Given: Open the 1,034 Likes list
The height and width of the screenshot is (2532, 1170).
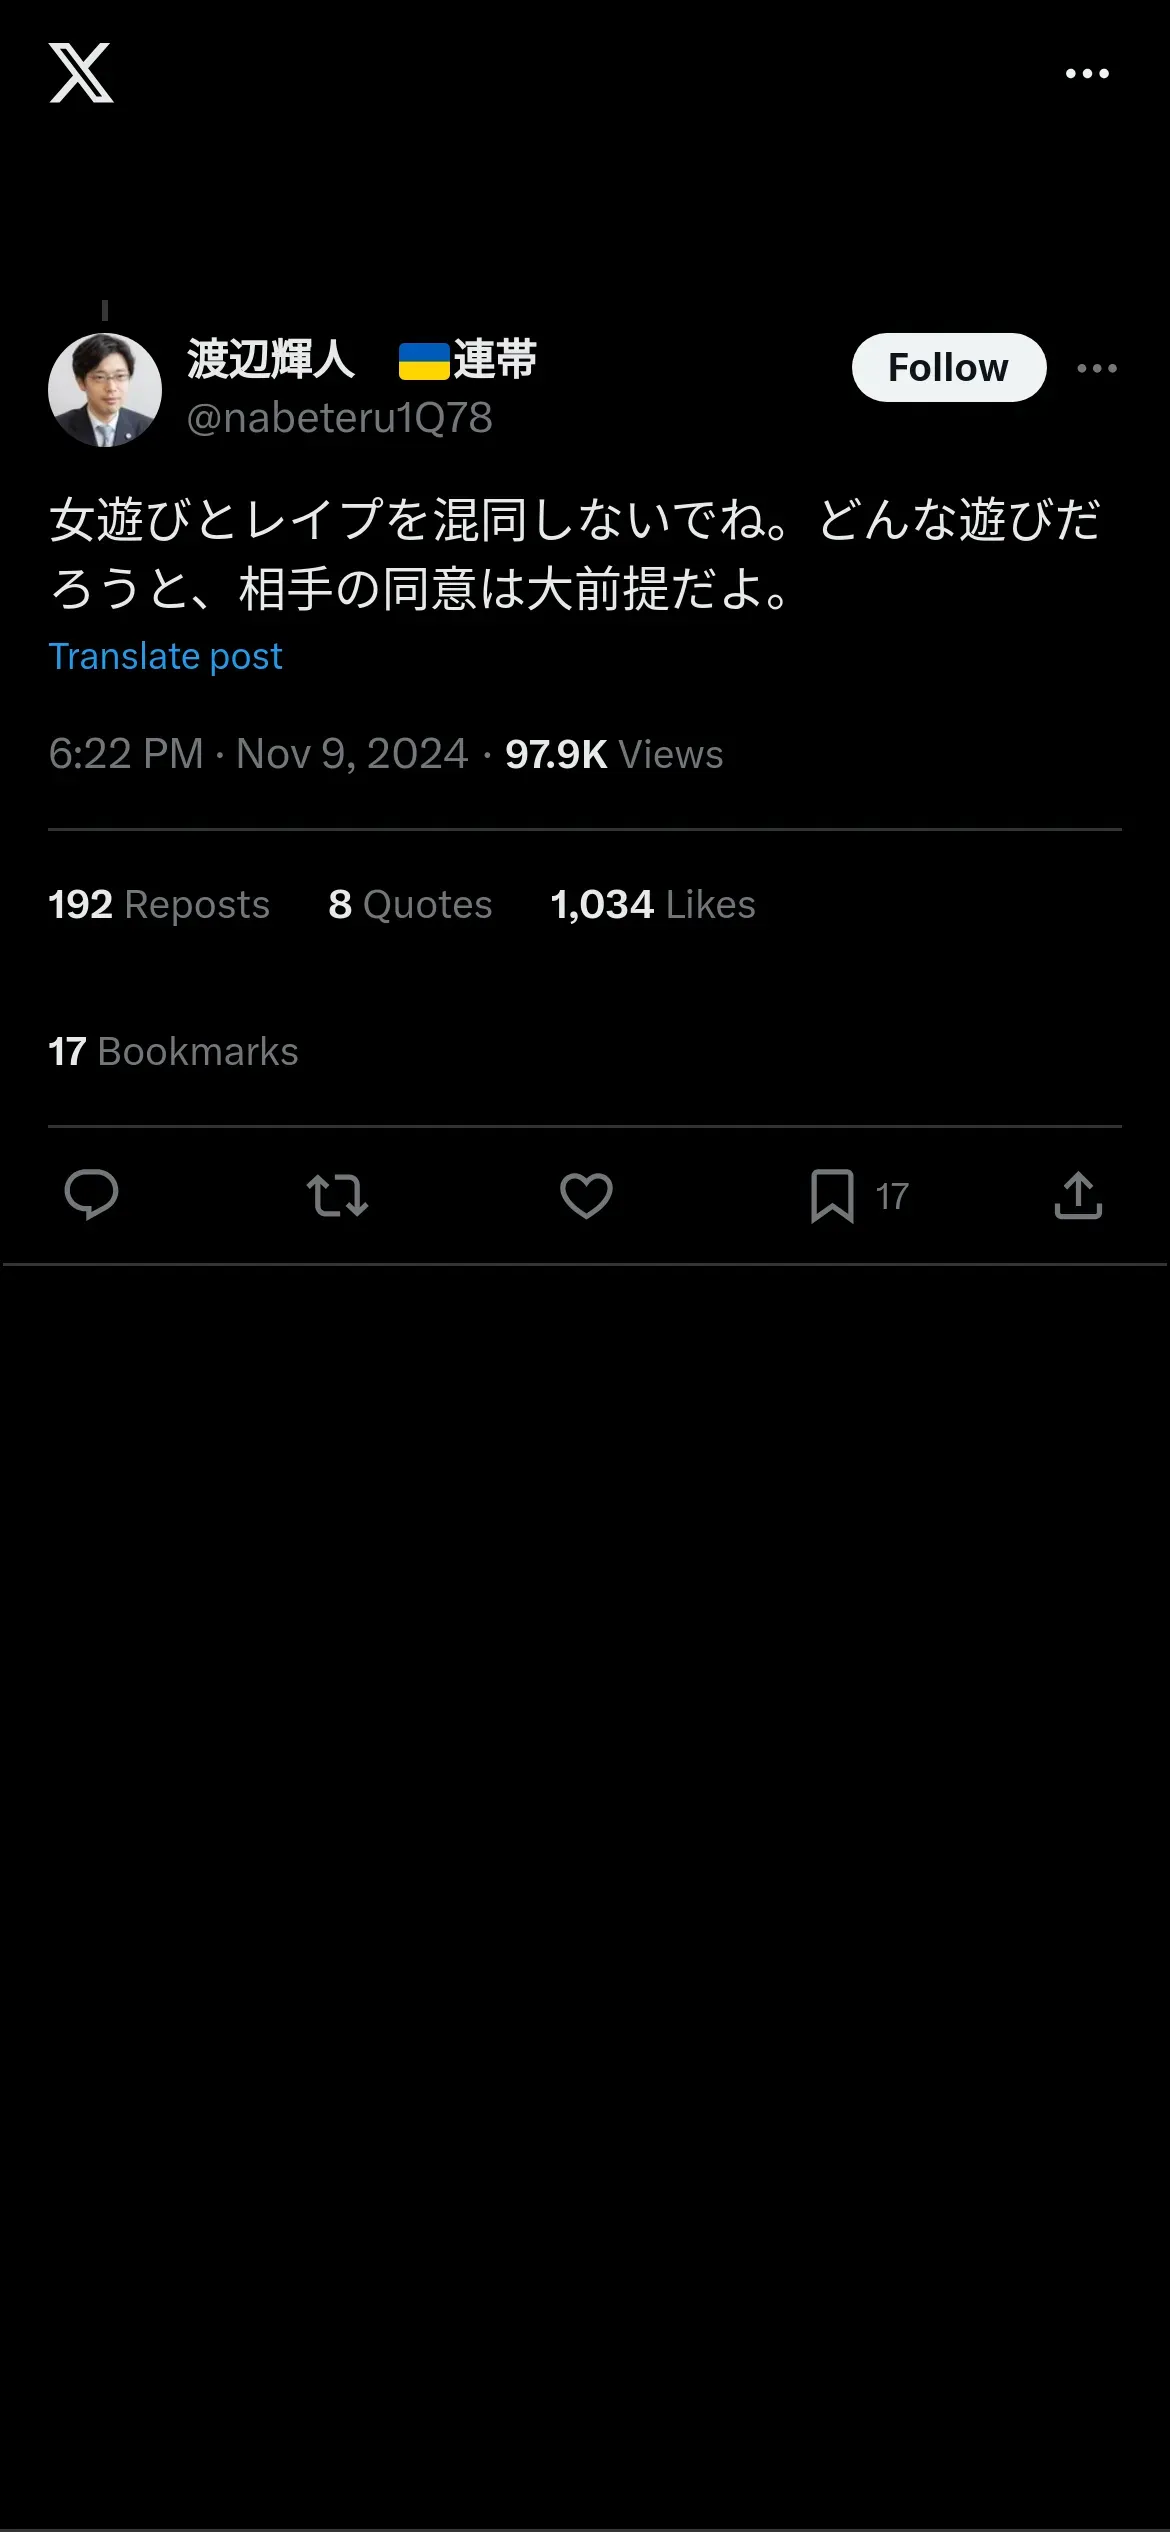Looking at the screenshot, I should coord(652,904).
